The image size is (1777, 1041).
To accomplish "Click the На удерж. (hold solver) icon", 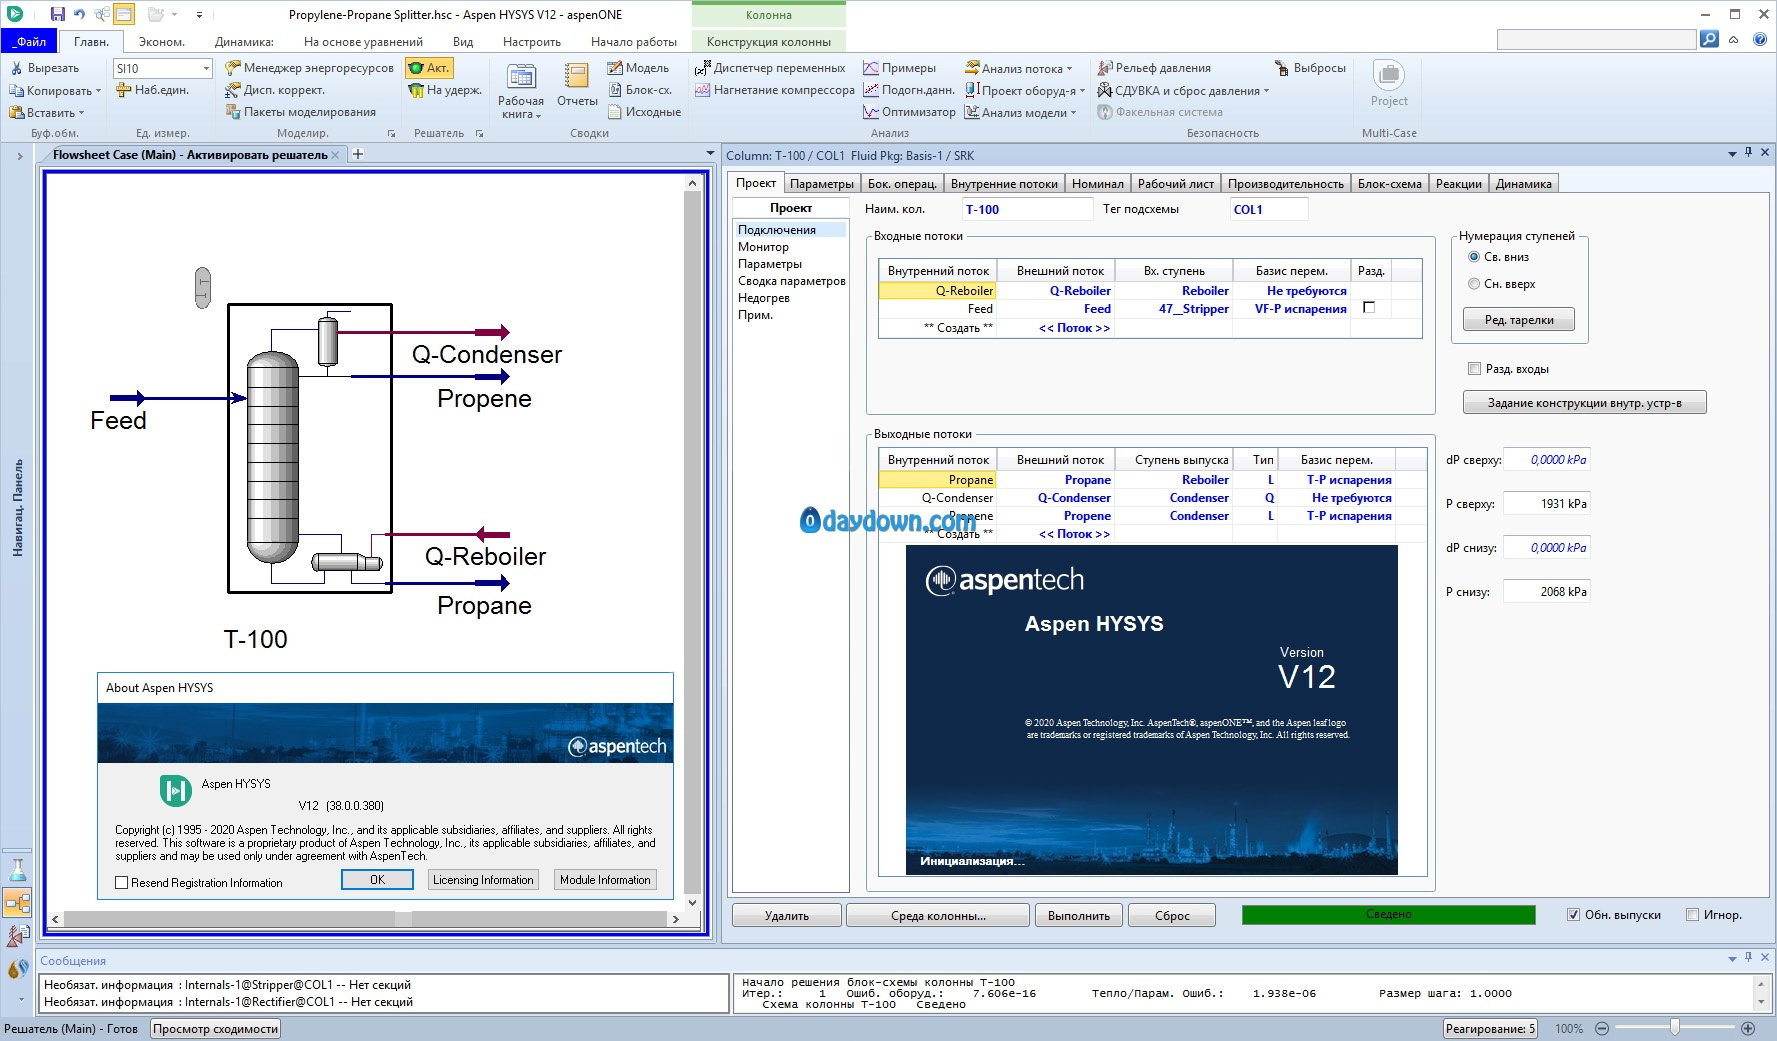I will [416, 90].
